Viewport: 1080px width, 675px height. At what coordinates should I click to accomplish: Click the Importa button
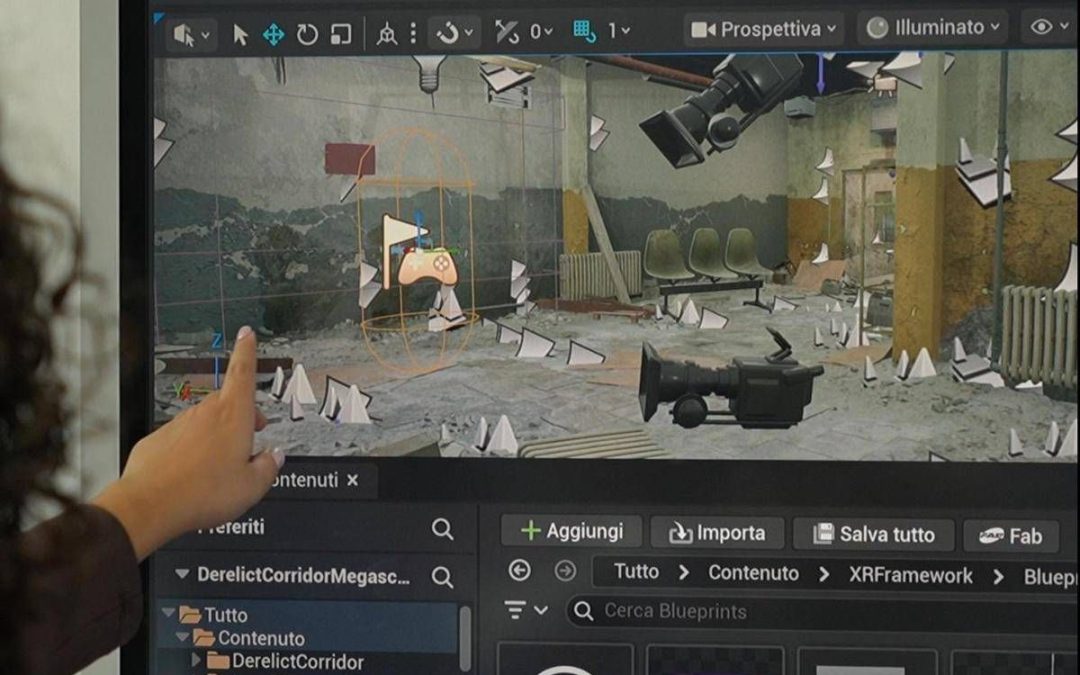click(717, 533)
